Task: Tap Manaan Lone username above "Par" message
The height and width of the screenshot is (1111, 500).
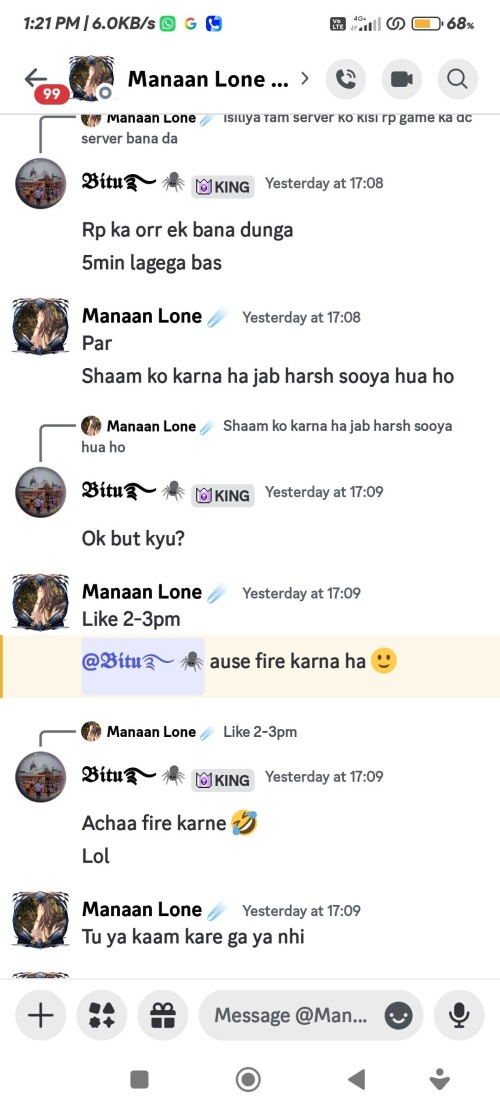Action: [x=142, y=316]
